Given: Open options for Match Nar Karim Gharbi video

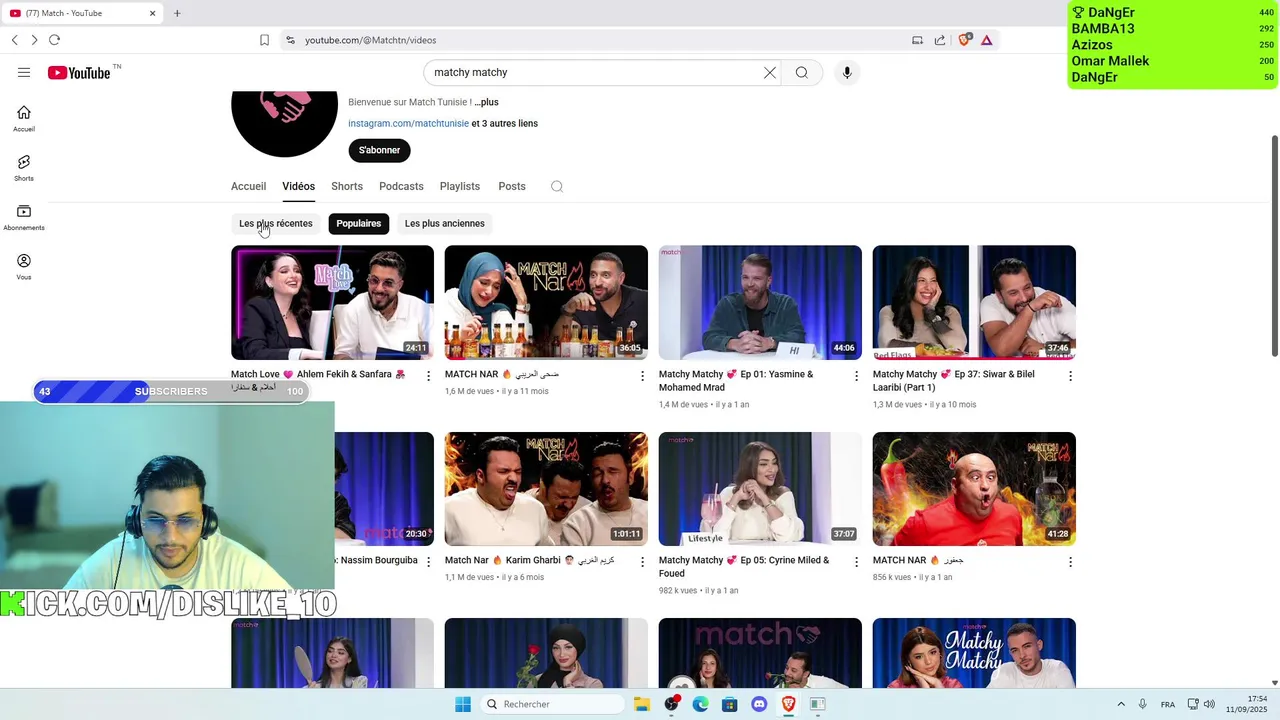Looking at the screenshot, I should click(x=642, y=562).
